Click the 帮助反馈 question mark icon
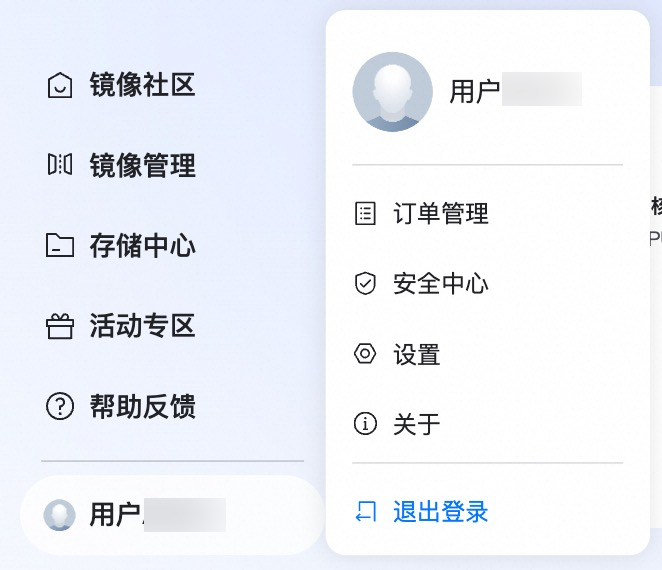Screen dimensions: 662x570 (x=60, y=406)
